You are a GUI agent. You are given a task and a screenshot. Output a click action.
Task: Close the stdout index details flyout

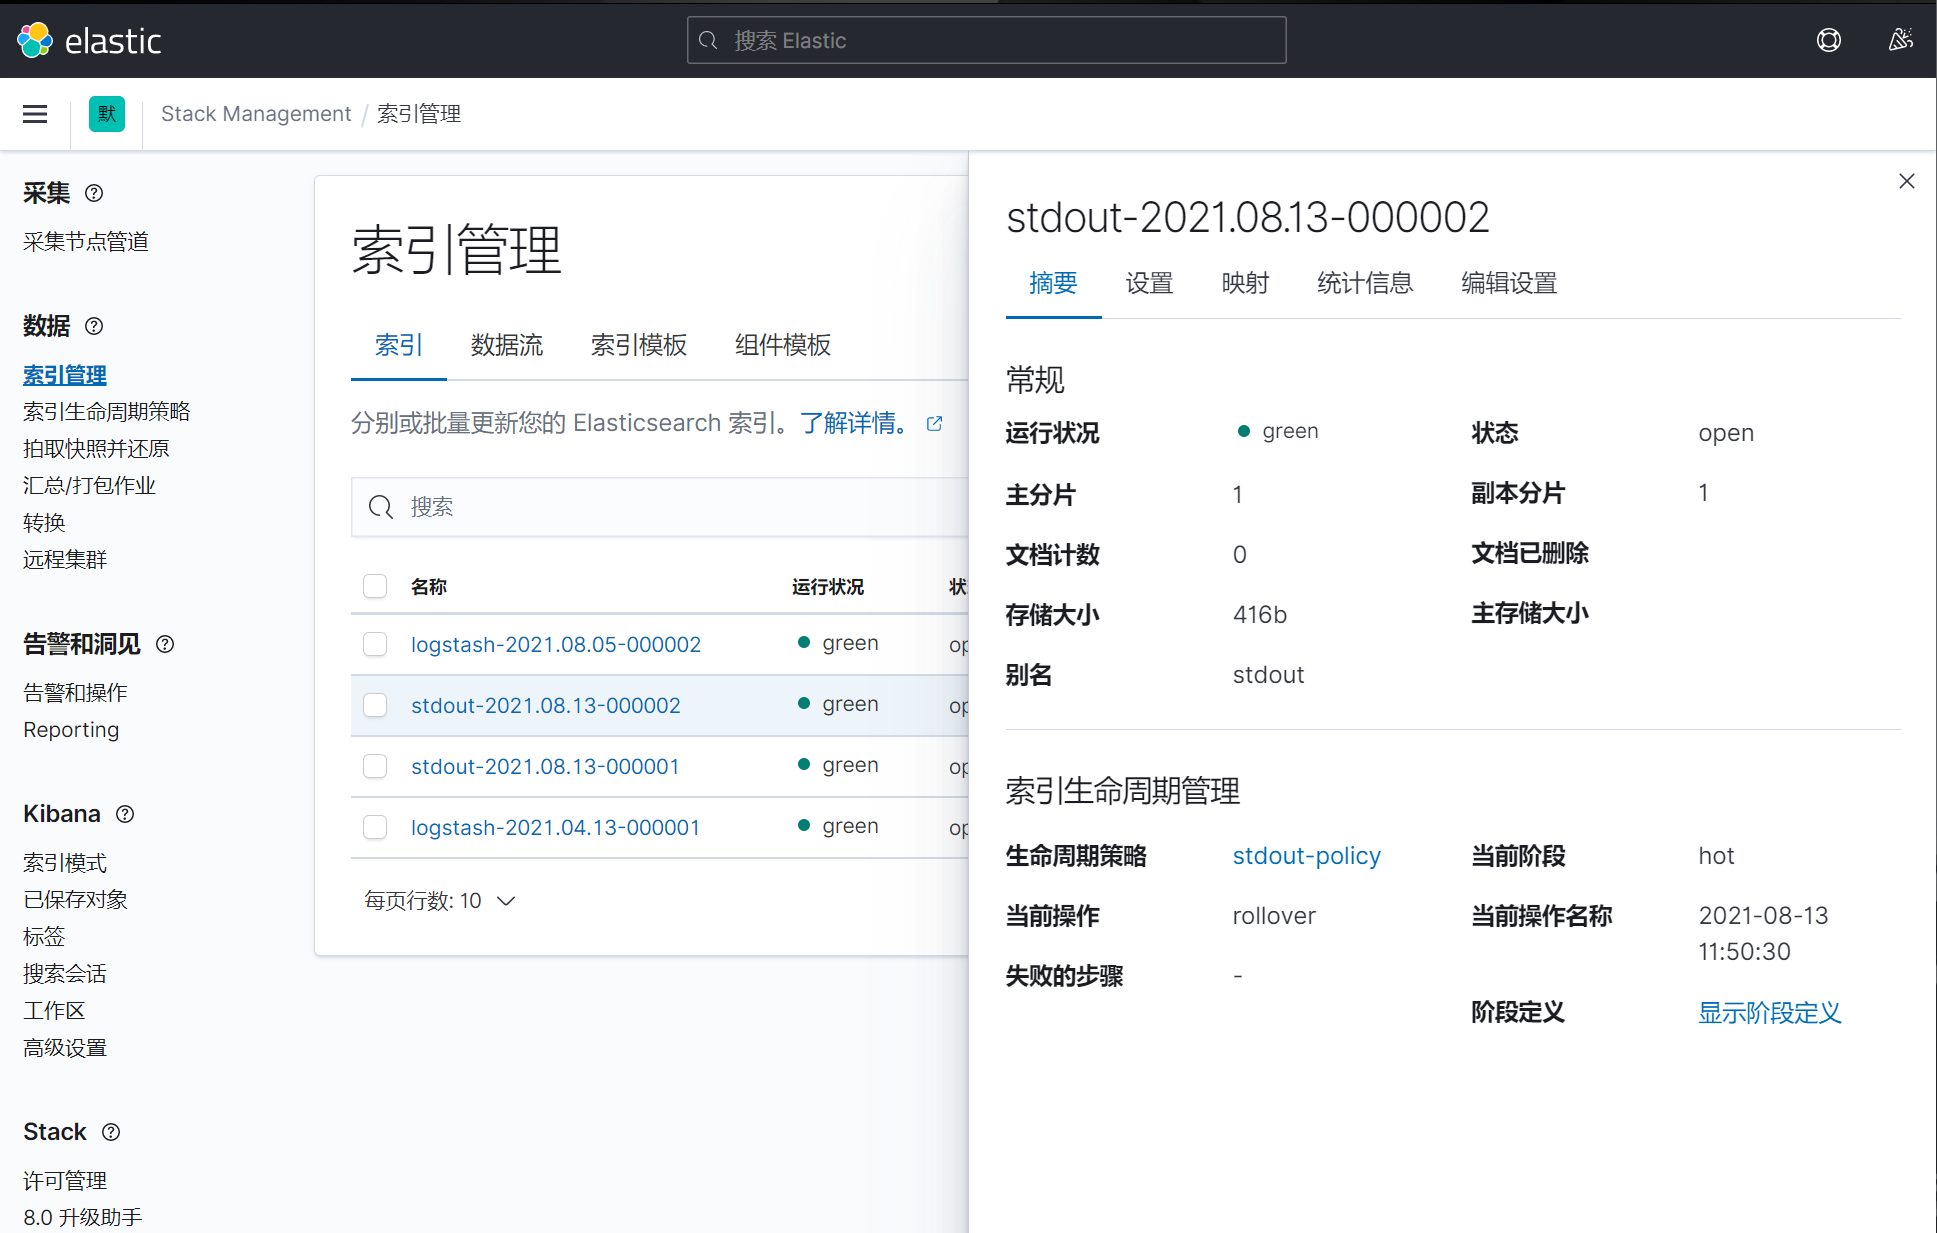click(1907, 181)
